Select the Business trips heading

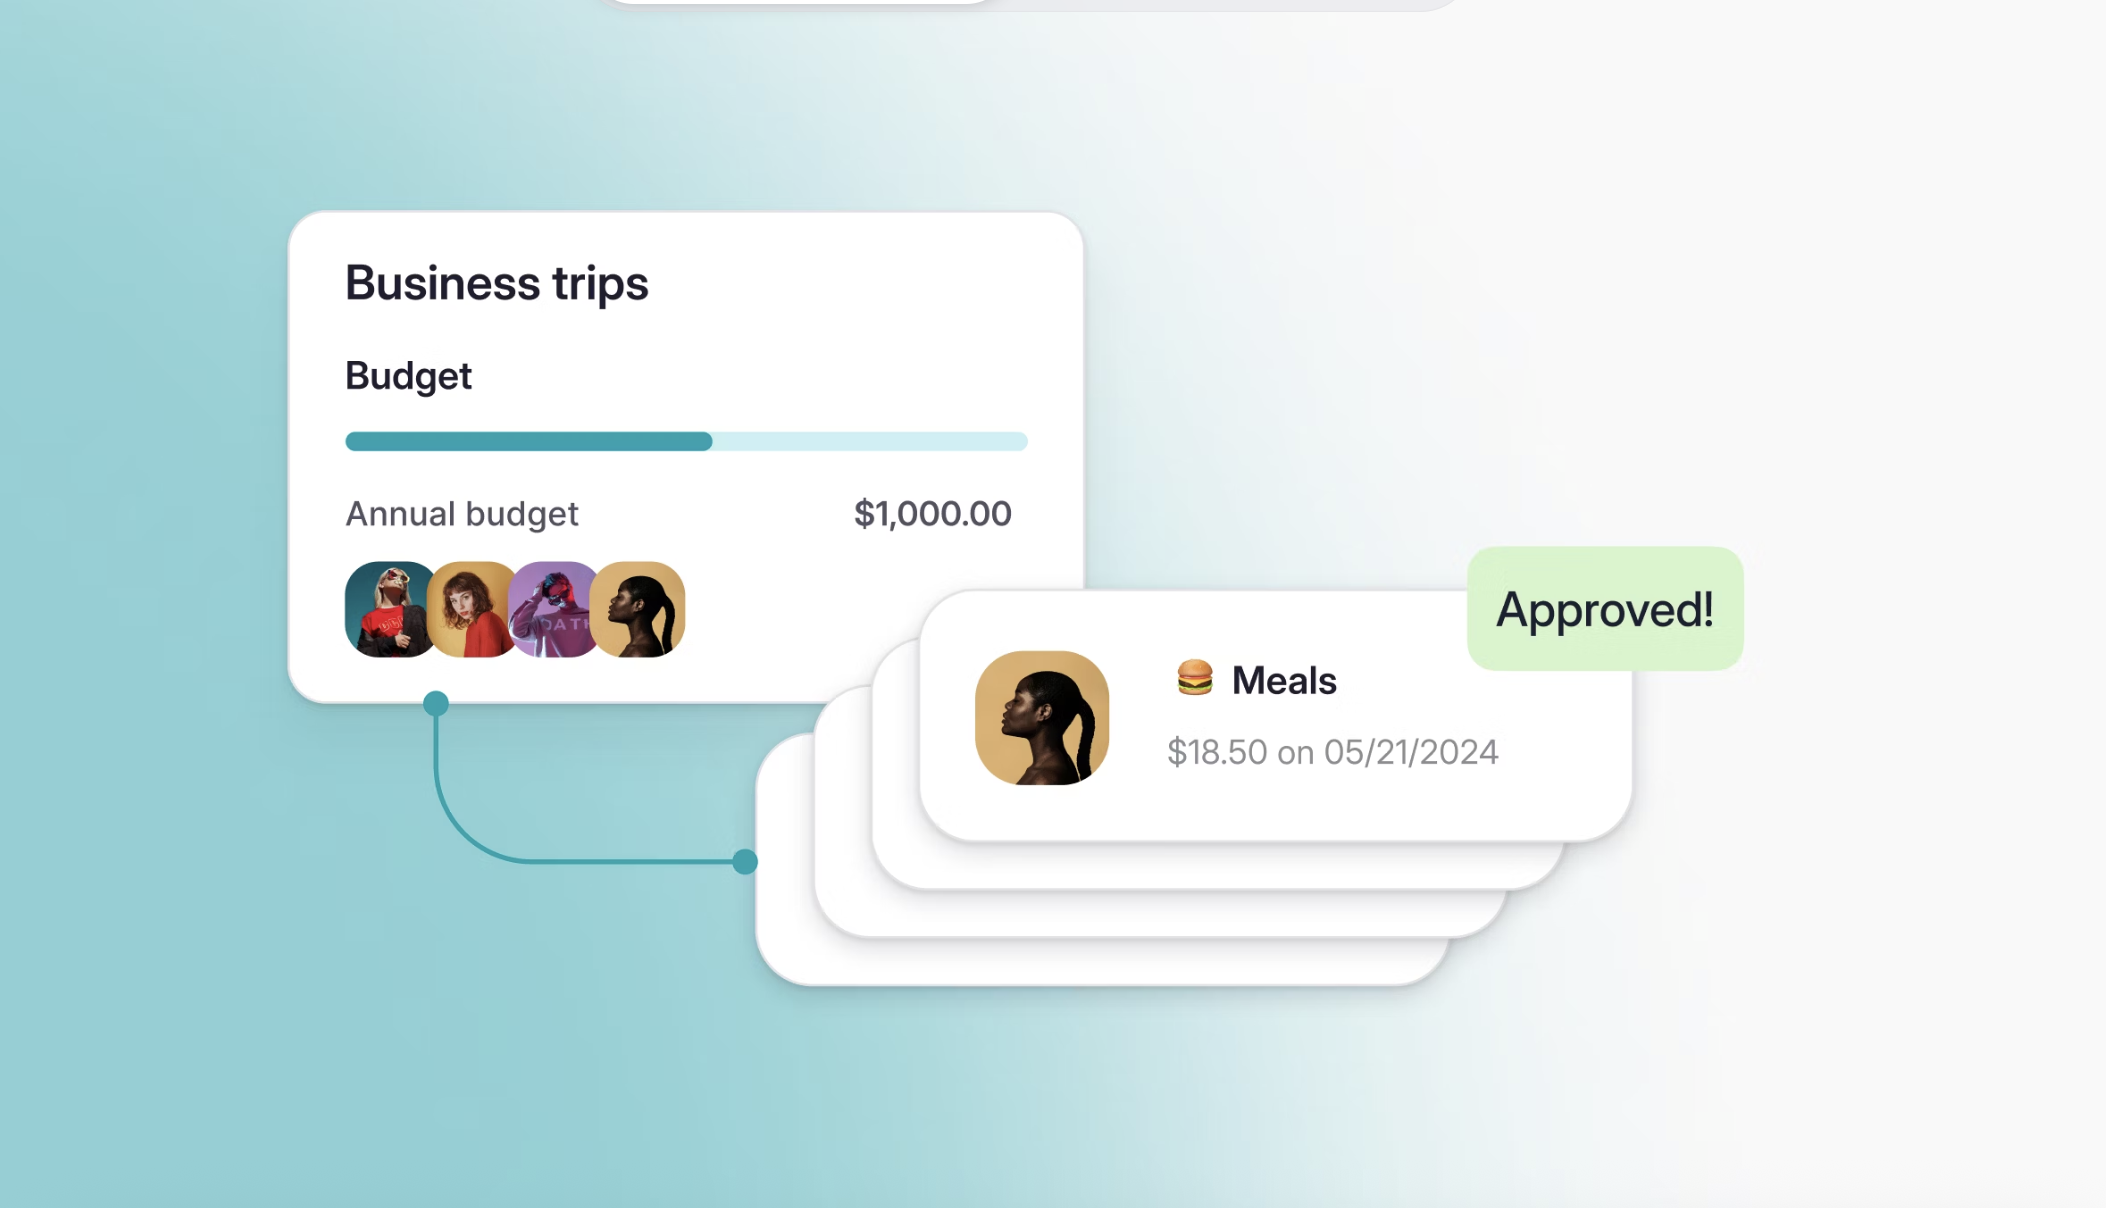click(497, 283)
